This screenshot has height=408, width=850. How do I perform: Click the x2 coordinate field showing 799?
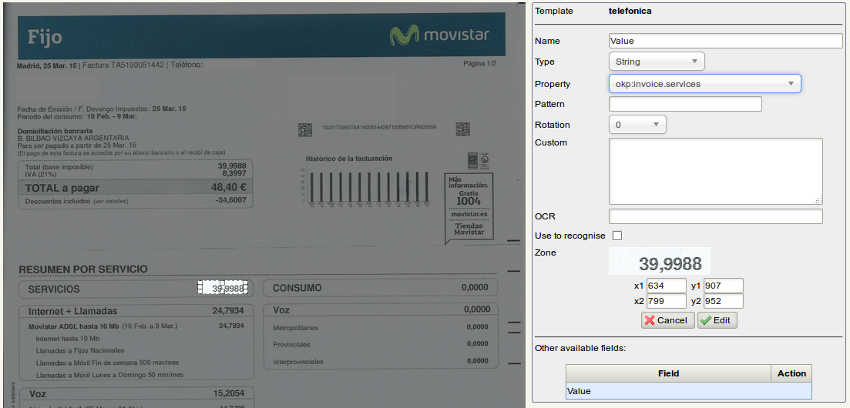tap(666, 301)
